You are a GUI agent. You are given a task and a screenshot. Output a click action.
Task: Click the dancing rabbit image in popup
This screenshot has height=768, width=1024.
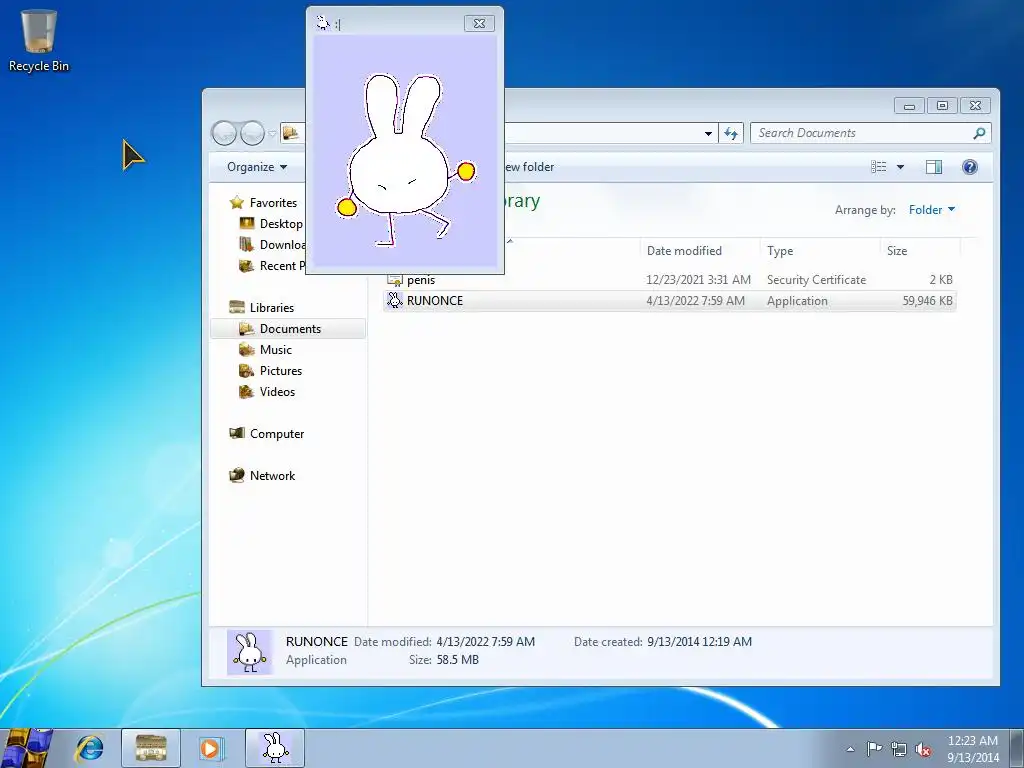pyautogui.click(x=405, y=152)
